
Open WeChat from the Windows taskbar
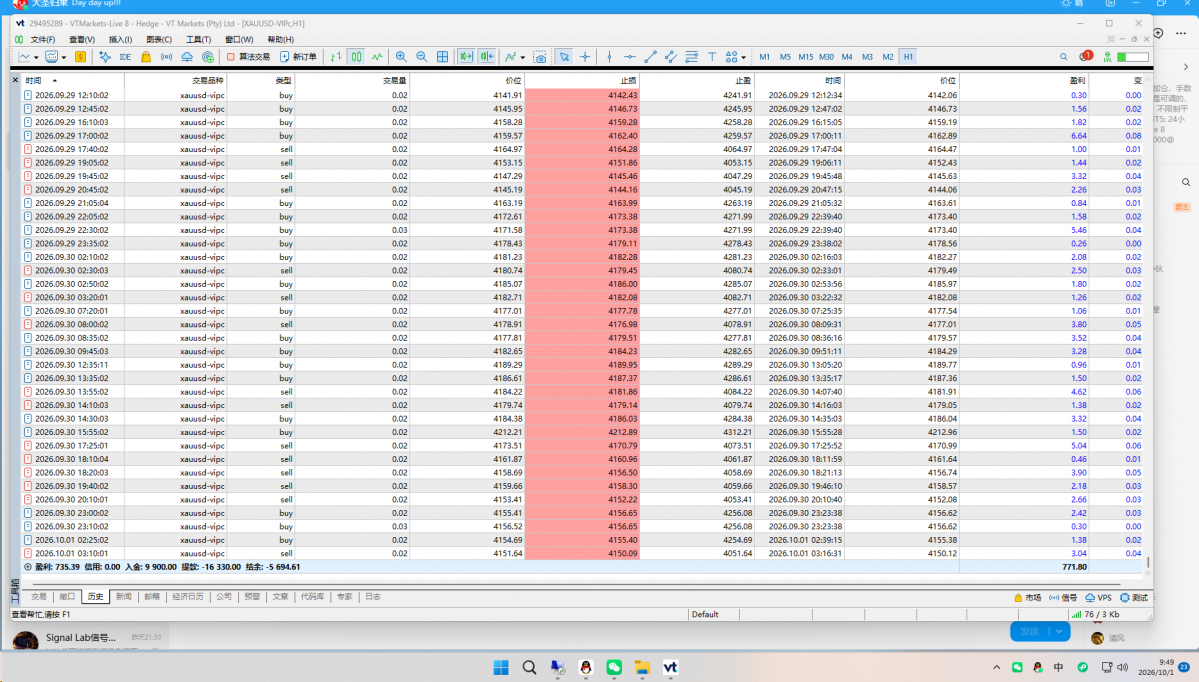614,667
